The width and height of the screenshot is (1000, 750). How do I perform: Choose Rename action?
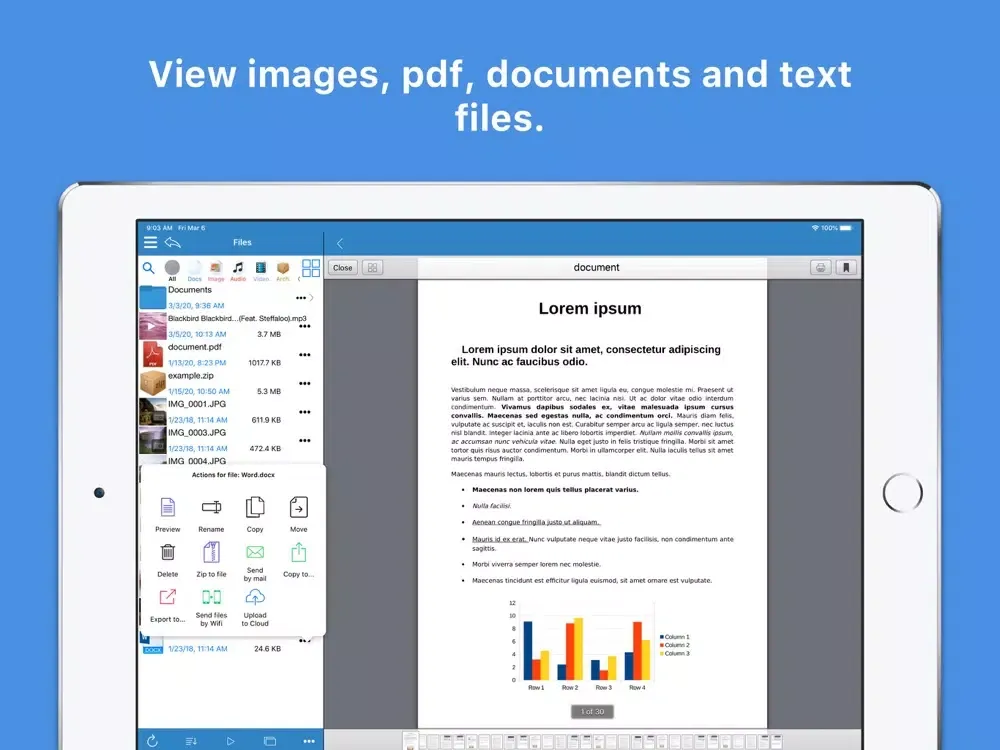point(211,514)
